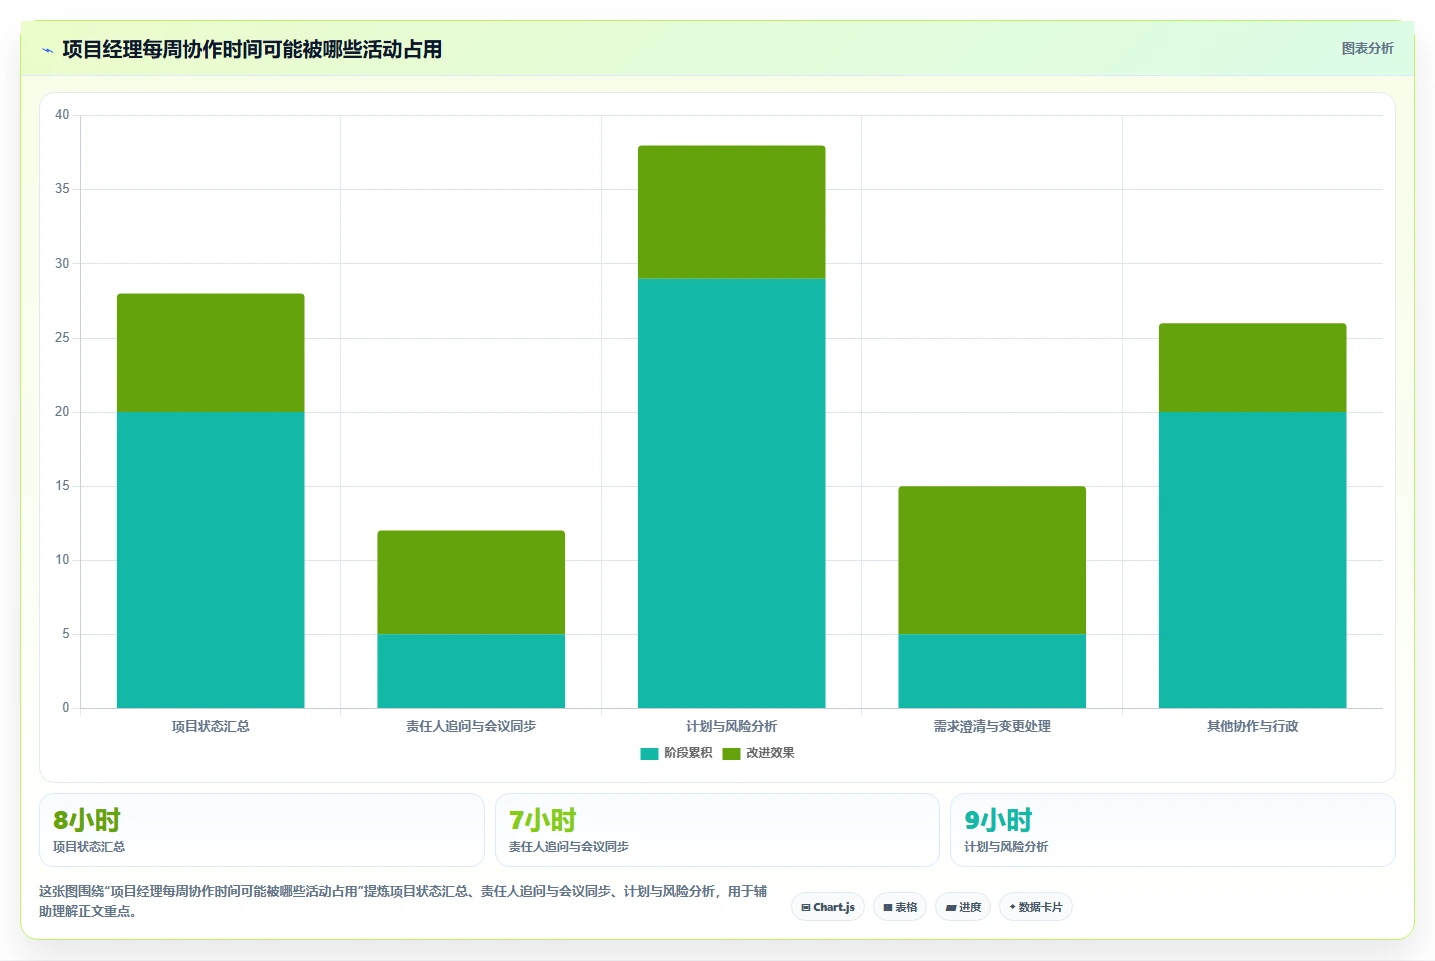Click the 项目状态汇总 x-axis label

211,726
